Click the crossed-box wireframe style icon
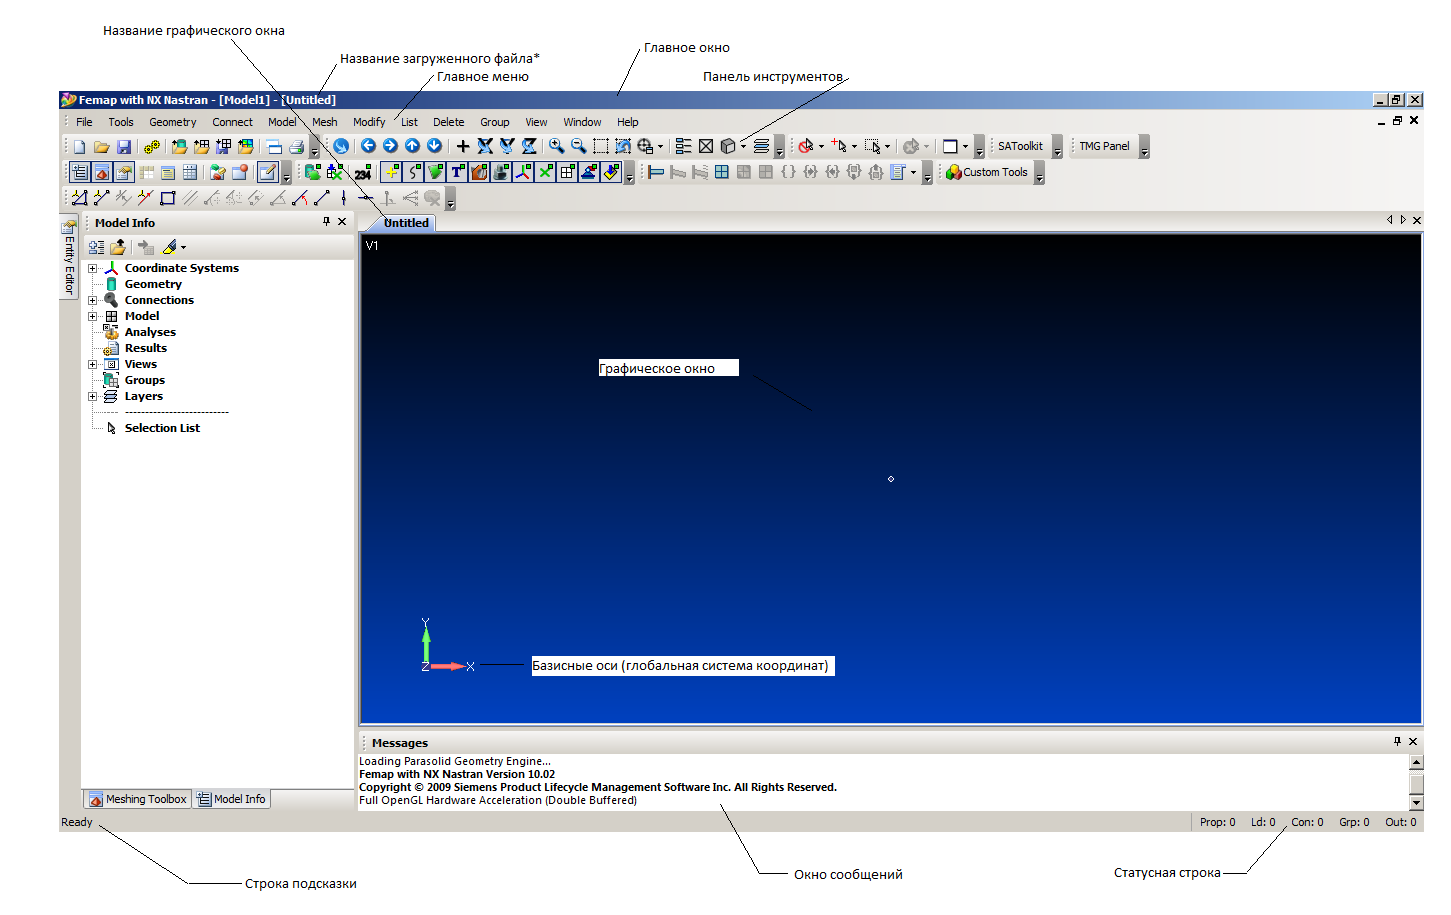The height and width of the screenshot is (915, 1451). [x=706, y=146]
